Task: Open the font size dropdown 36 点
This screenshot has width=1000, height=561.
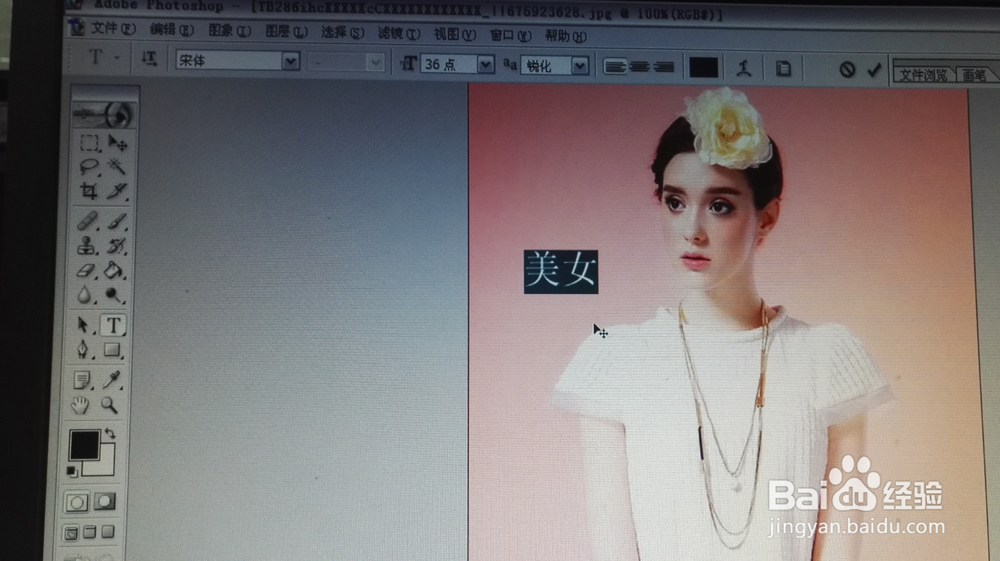Action: click(x=486, y=64)
